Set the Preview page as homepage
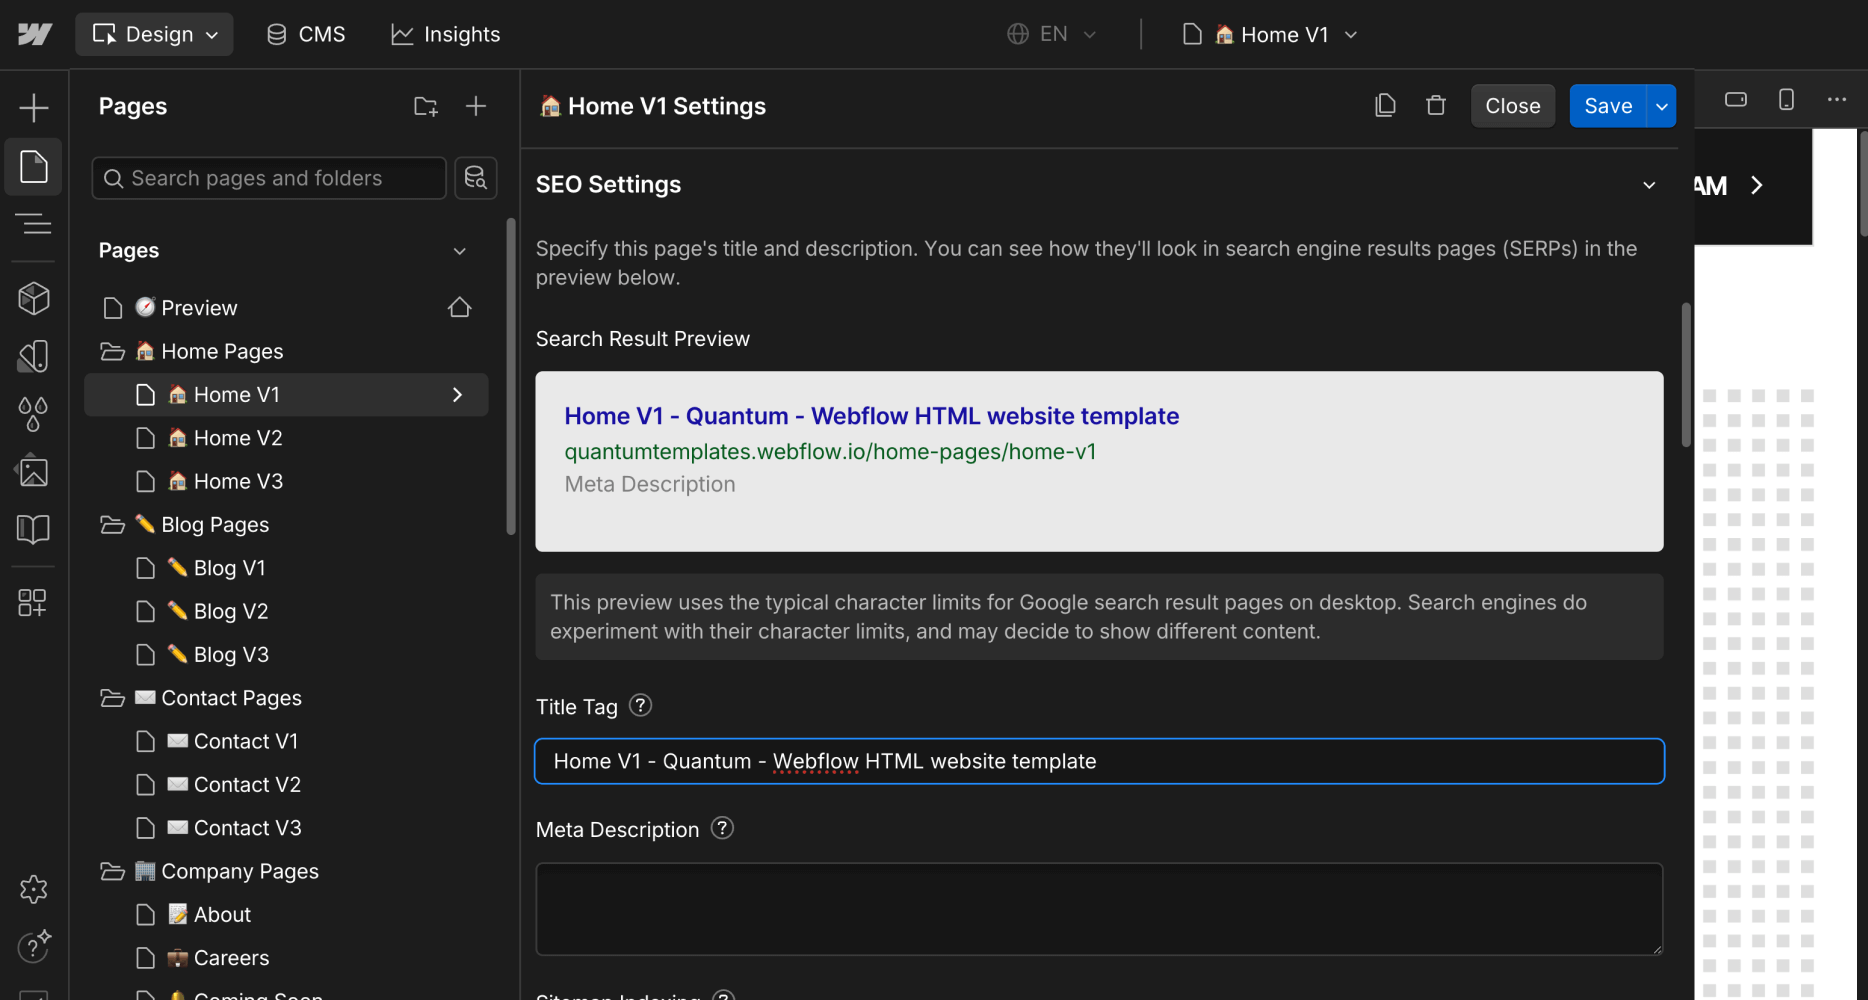The image size is (1868, 1000). point(459,307)
